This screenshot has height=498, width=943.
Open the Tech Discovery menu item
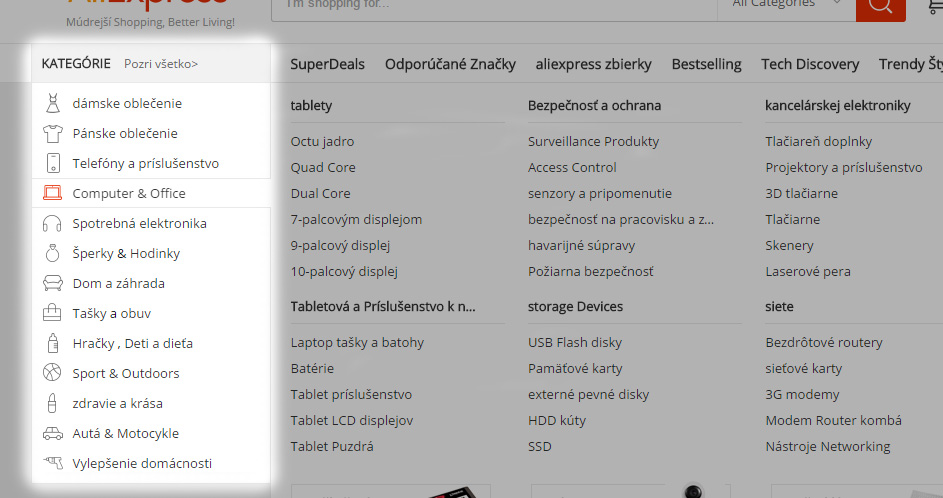coord(810,64)
